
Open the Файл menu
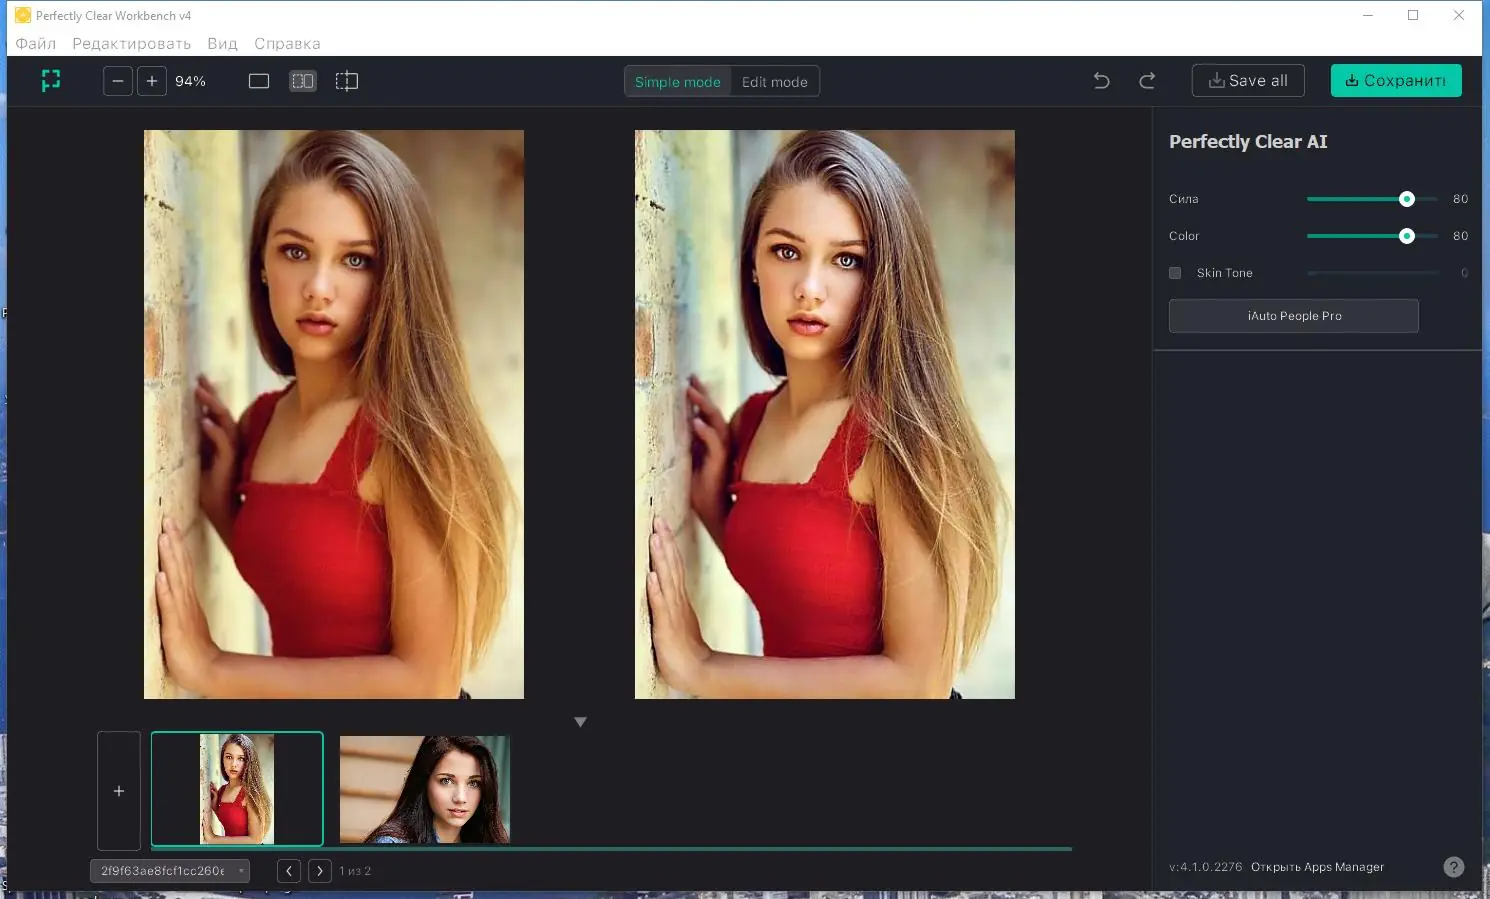click(x=36, y=44)
